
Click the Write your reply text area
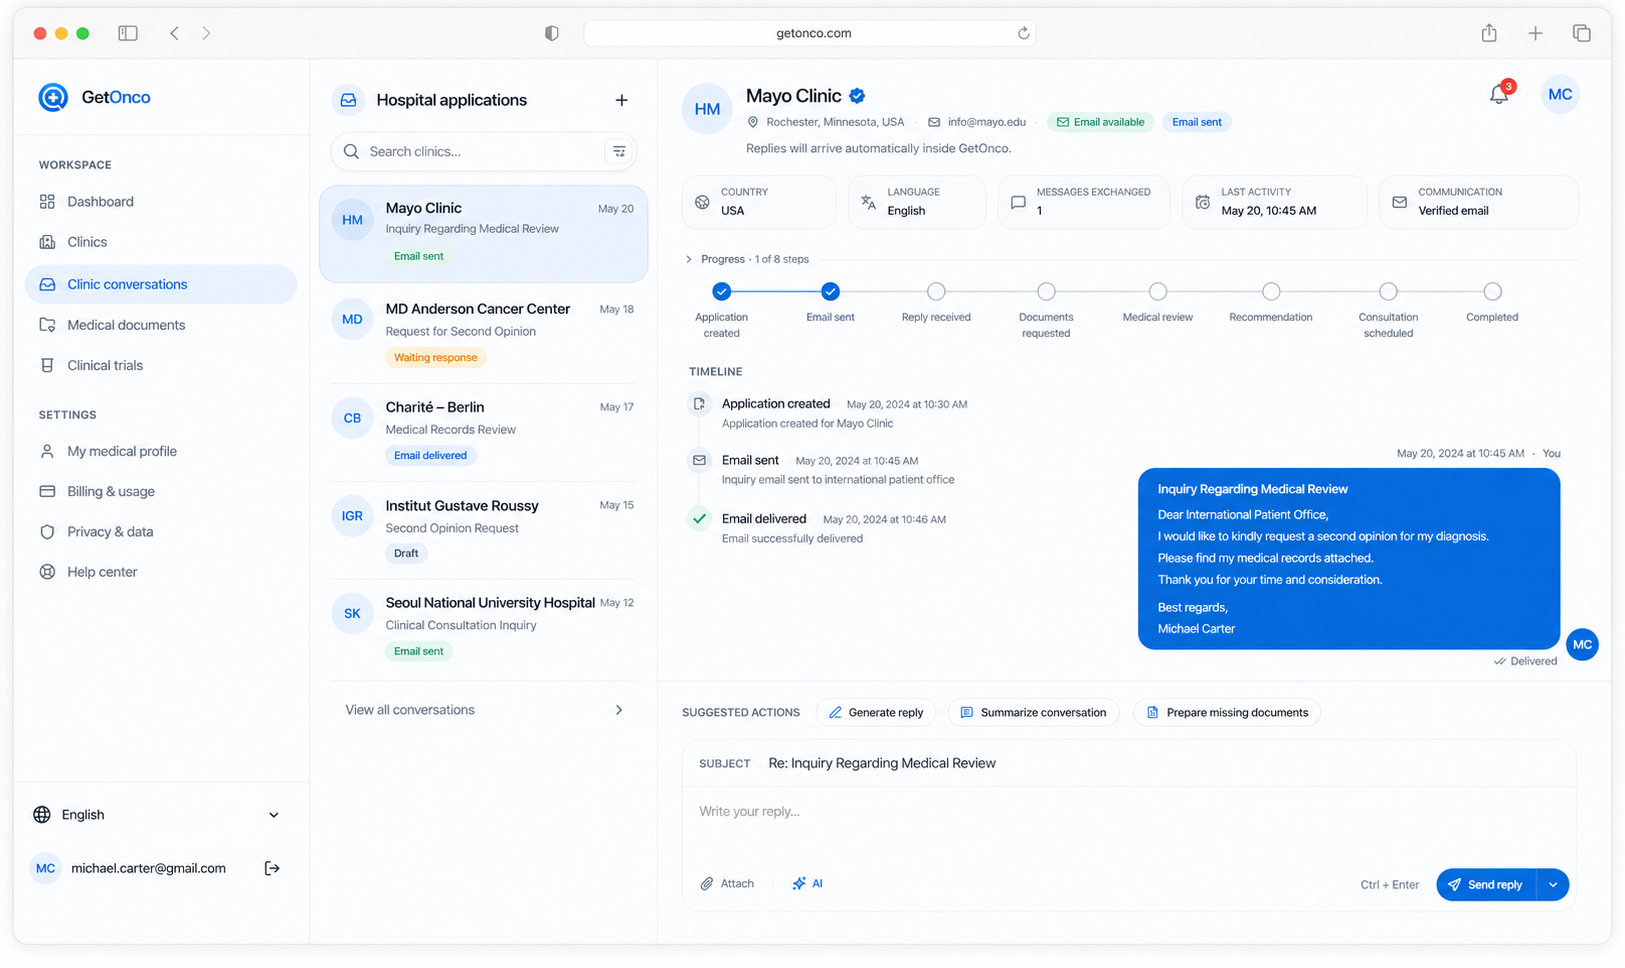pos(1128,825)
